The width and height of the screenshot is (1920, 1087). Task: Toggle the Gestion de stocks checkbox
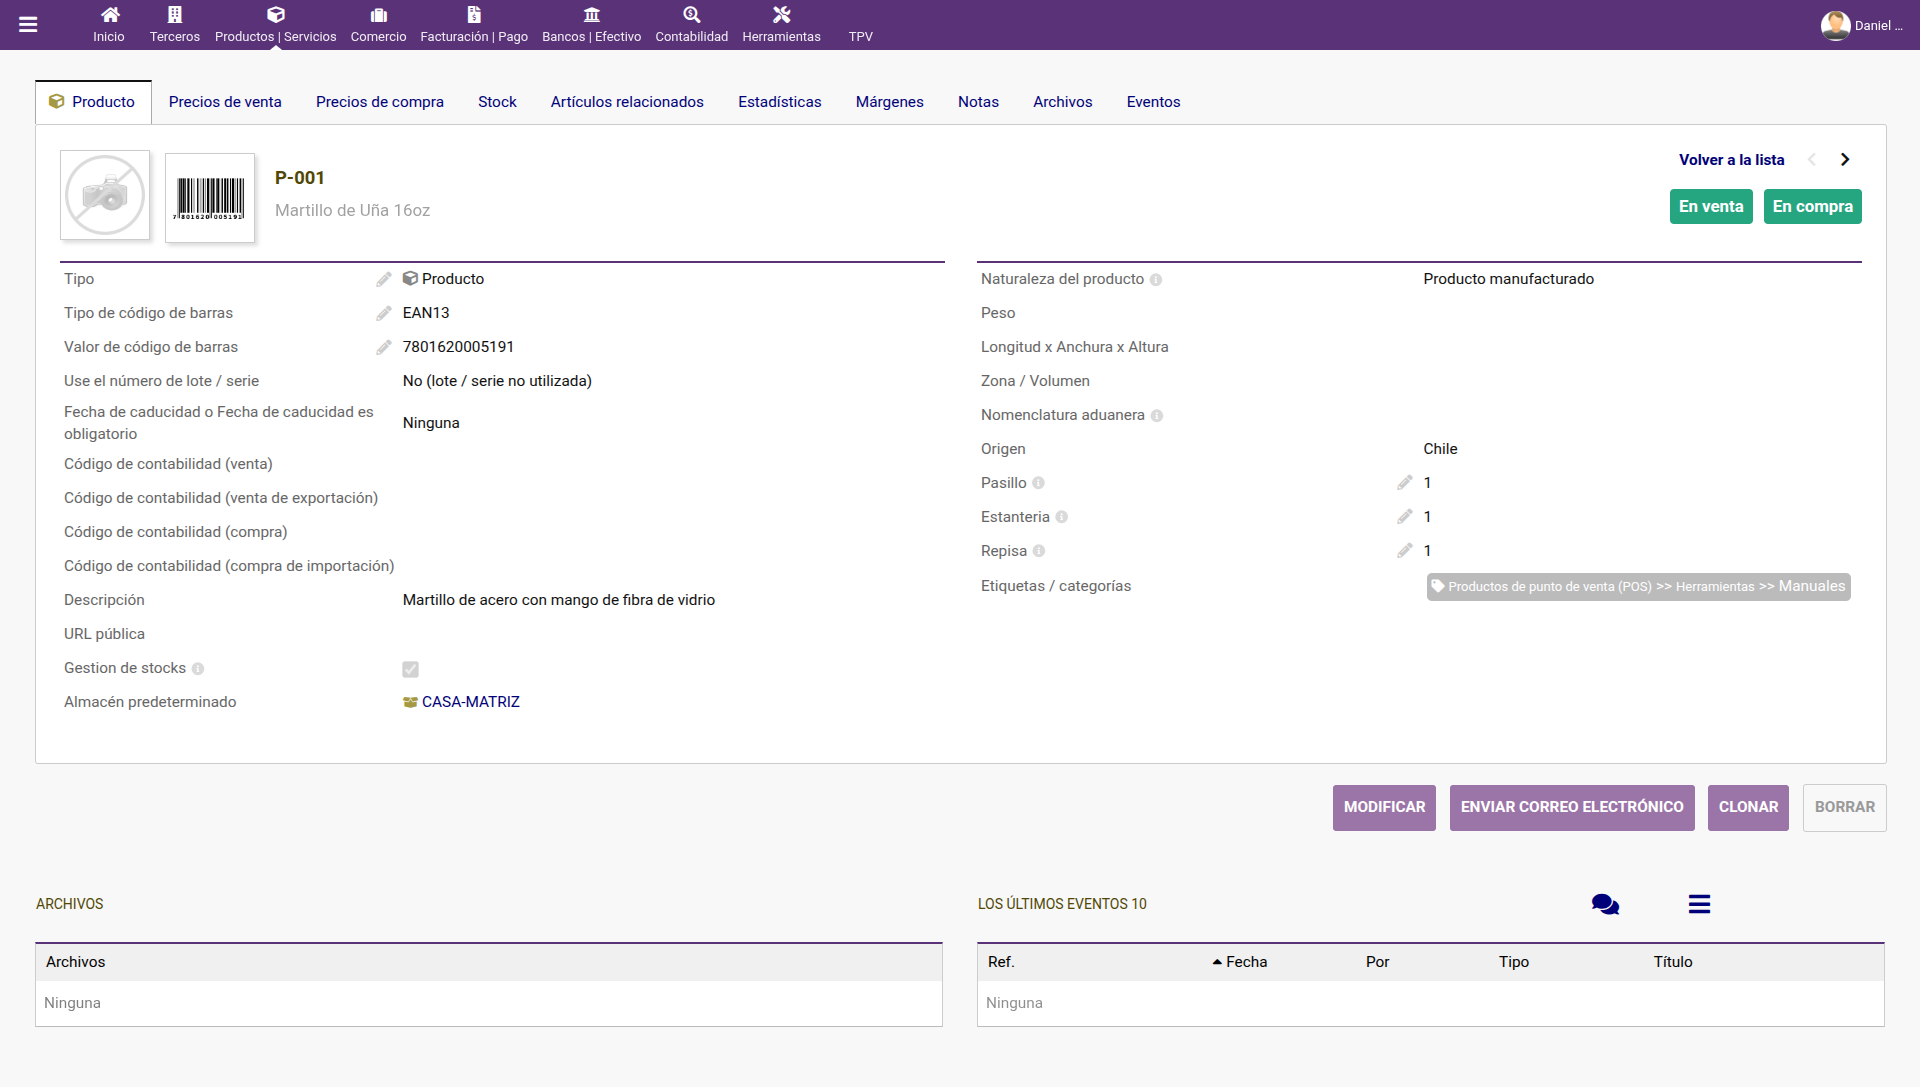411,669
